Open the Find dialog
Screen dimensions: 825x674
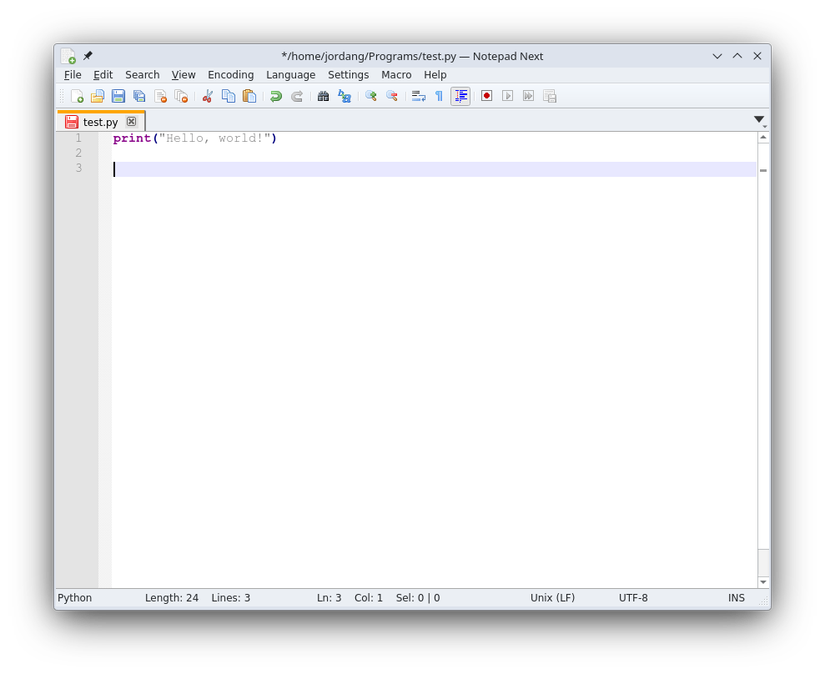coord(323,95)
